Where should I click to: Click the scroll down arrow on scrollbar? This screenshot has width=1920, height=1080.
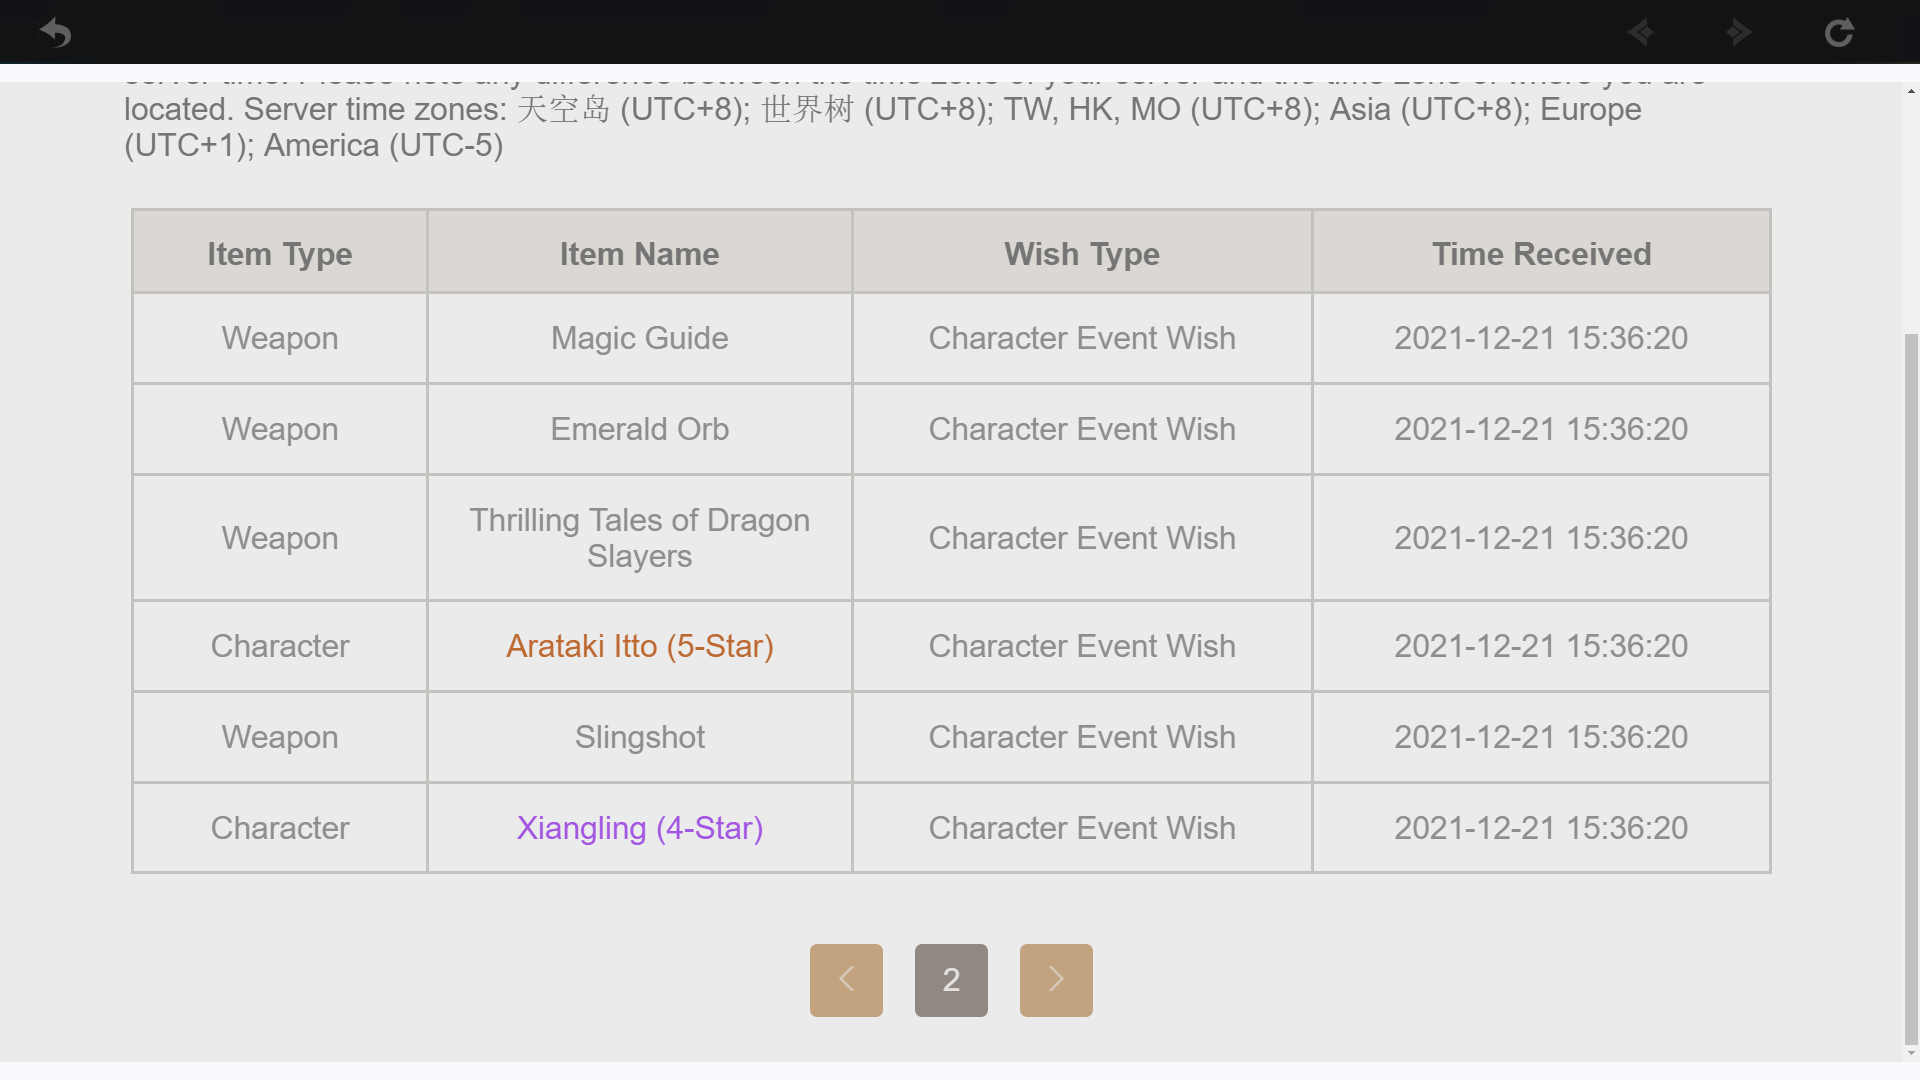click(x=1911, y=1052)
